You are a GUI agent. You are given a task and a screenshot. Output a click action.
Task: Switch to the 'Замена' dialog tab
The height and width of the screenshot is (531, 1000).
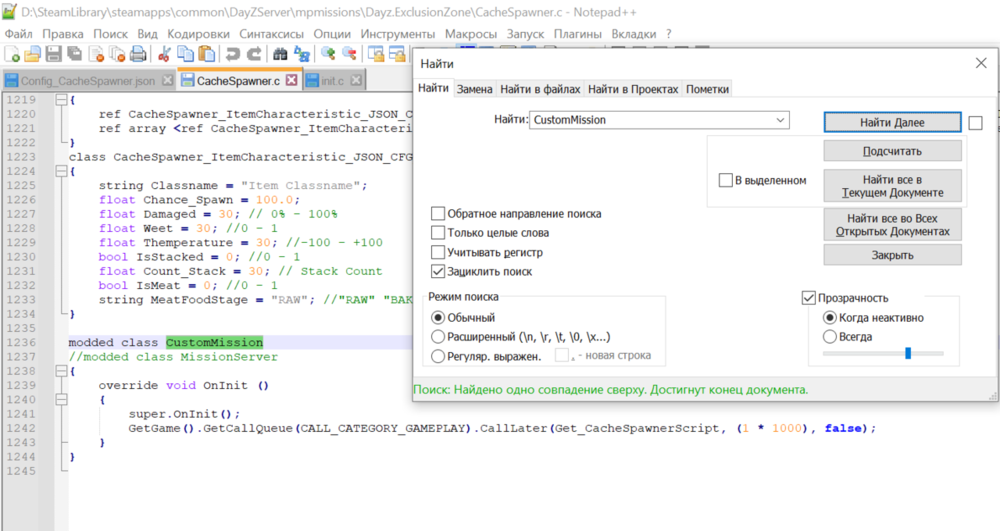pyautogui.click(x=474, y=89)
